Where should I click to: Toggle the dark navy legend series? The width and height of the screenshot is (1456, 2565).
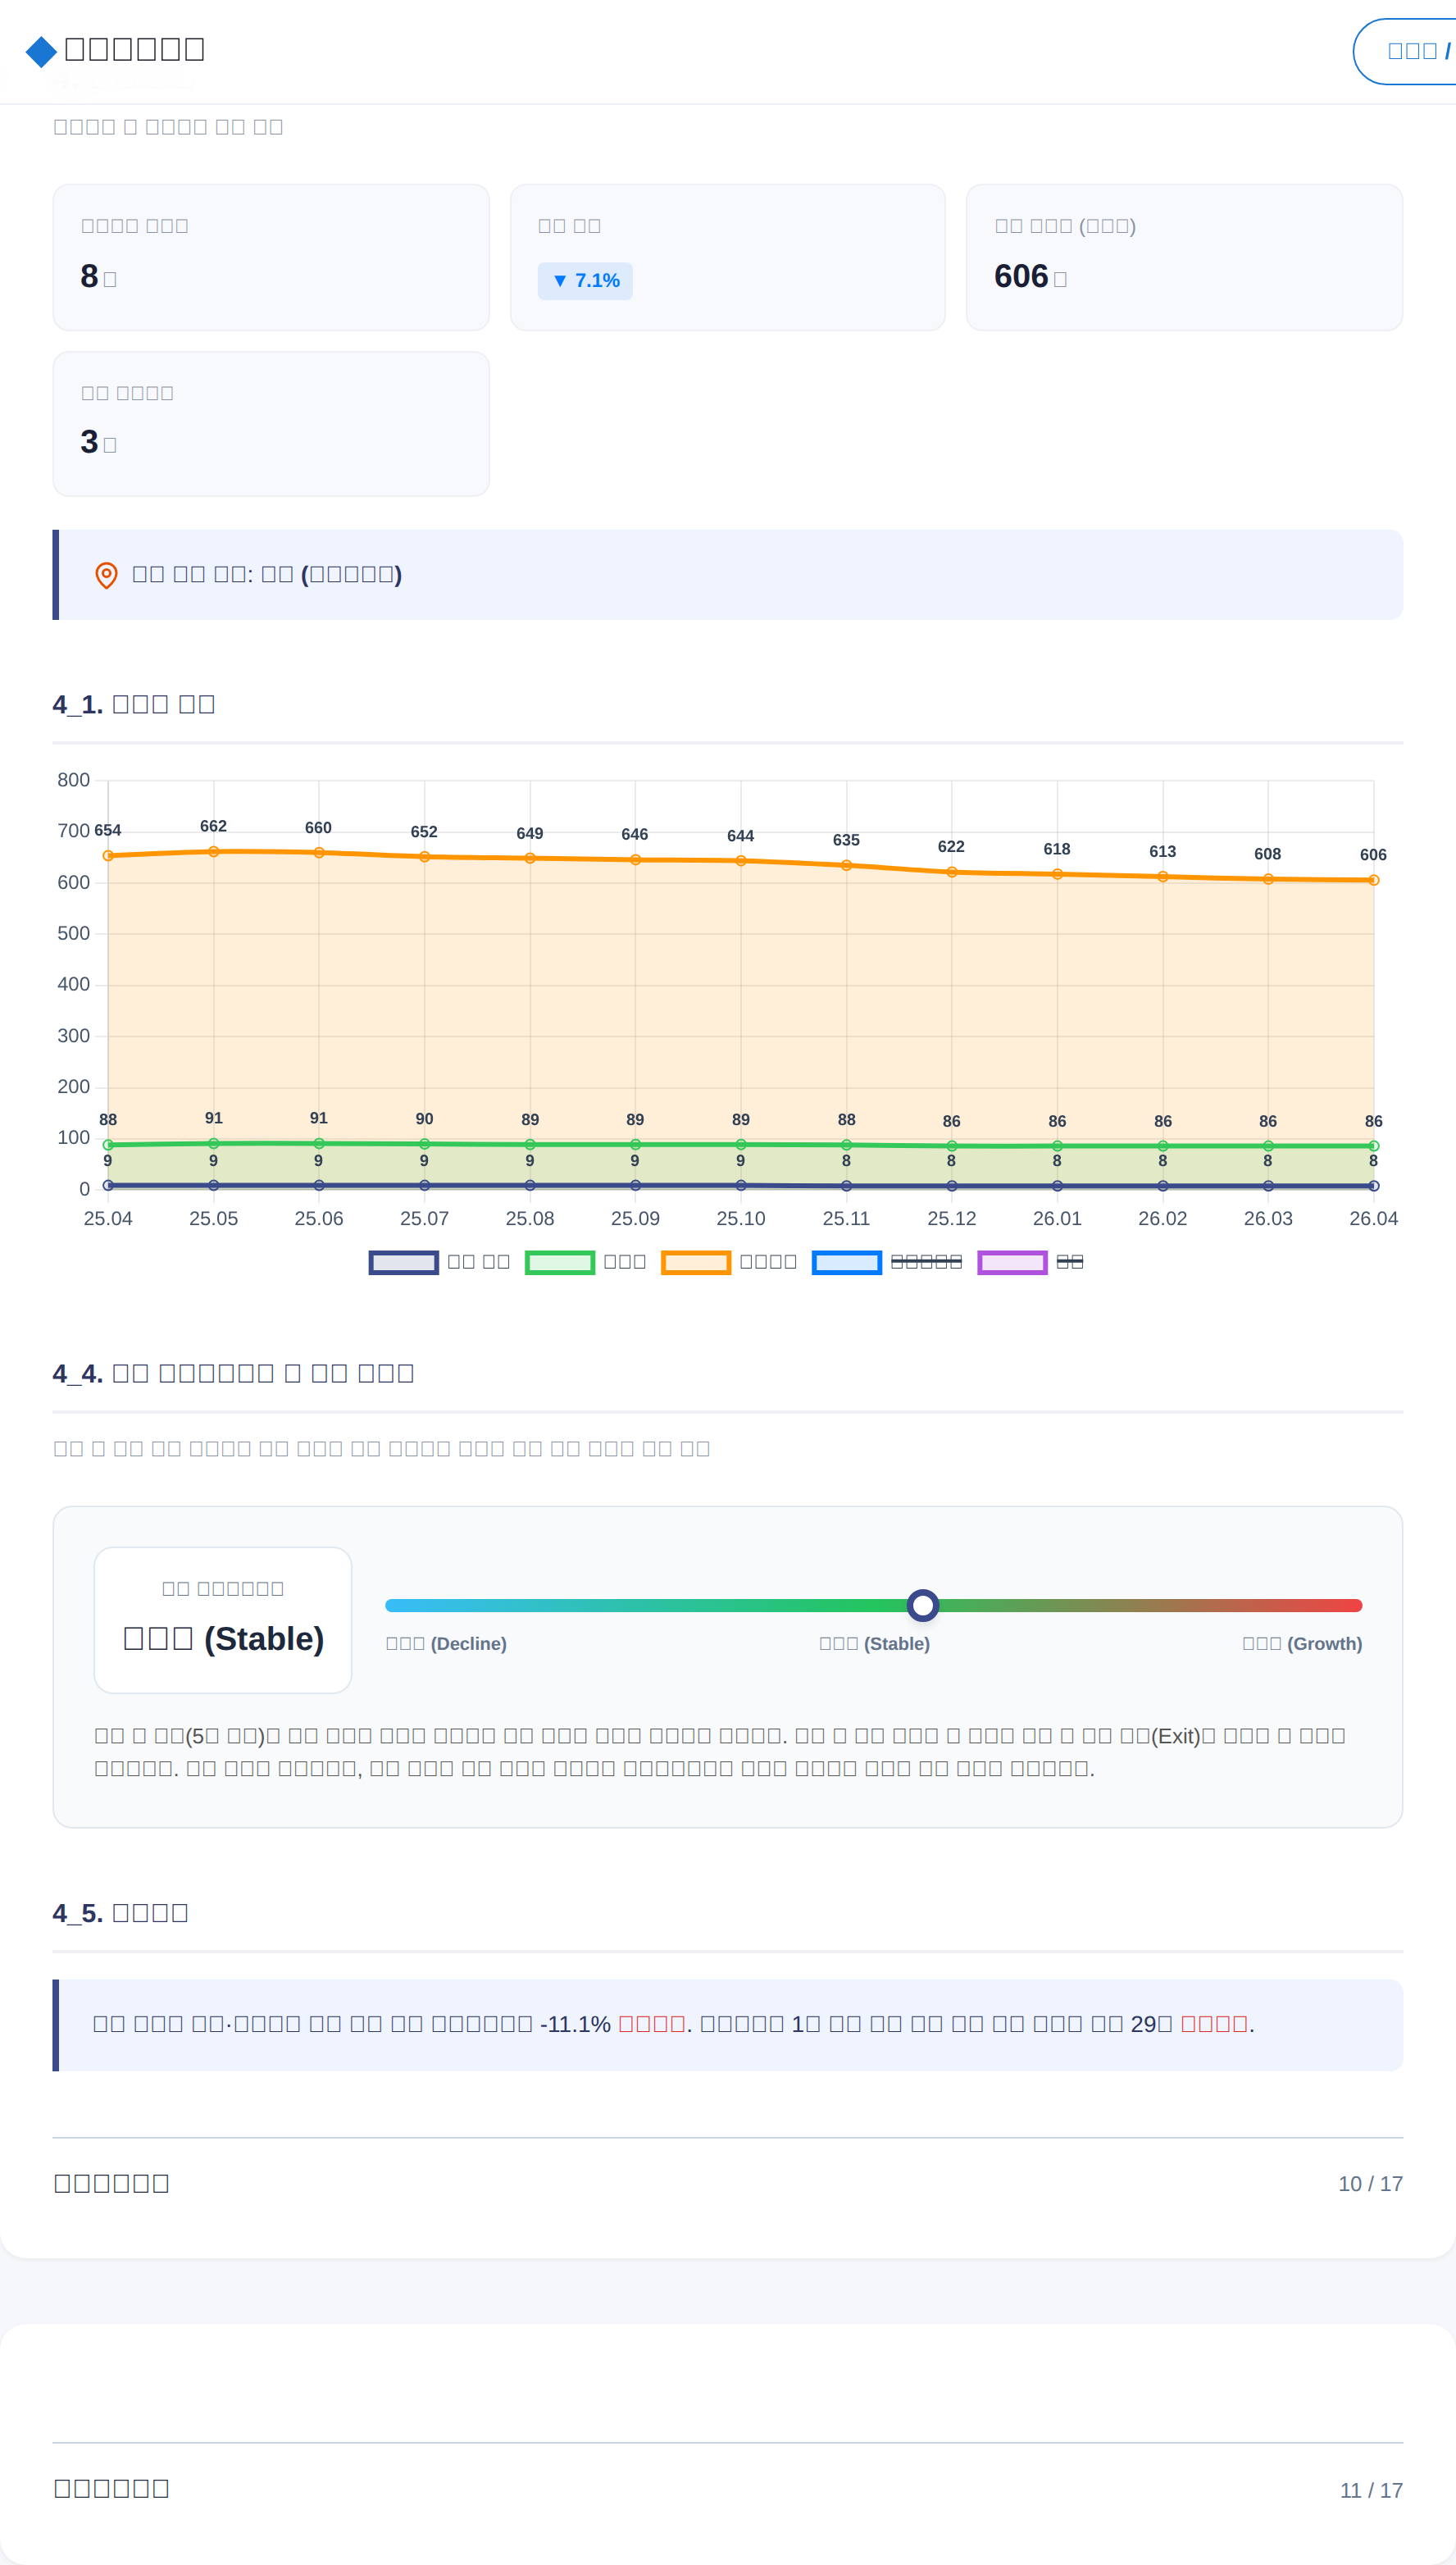(440, 1262)
